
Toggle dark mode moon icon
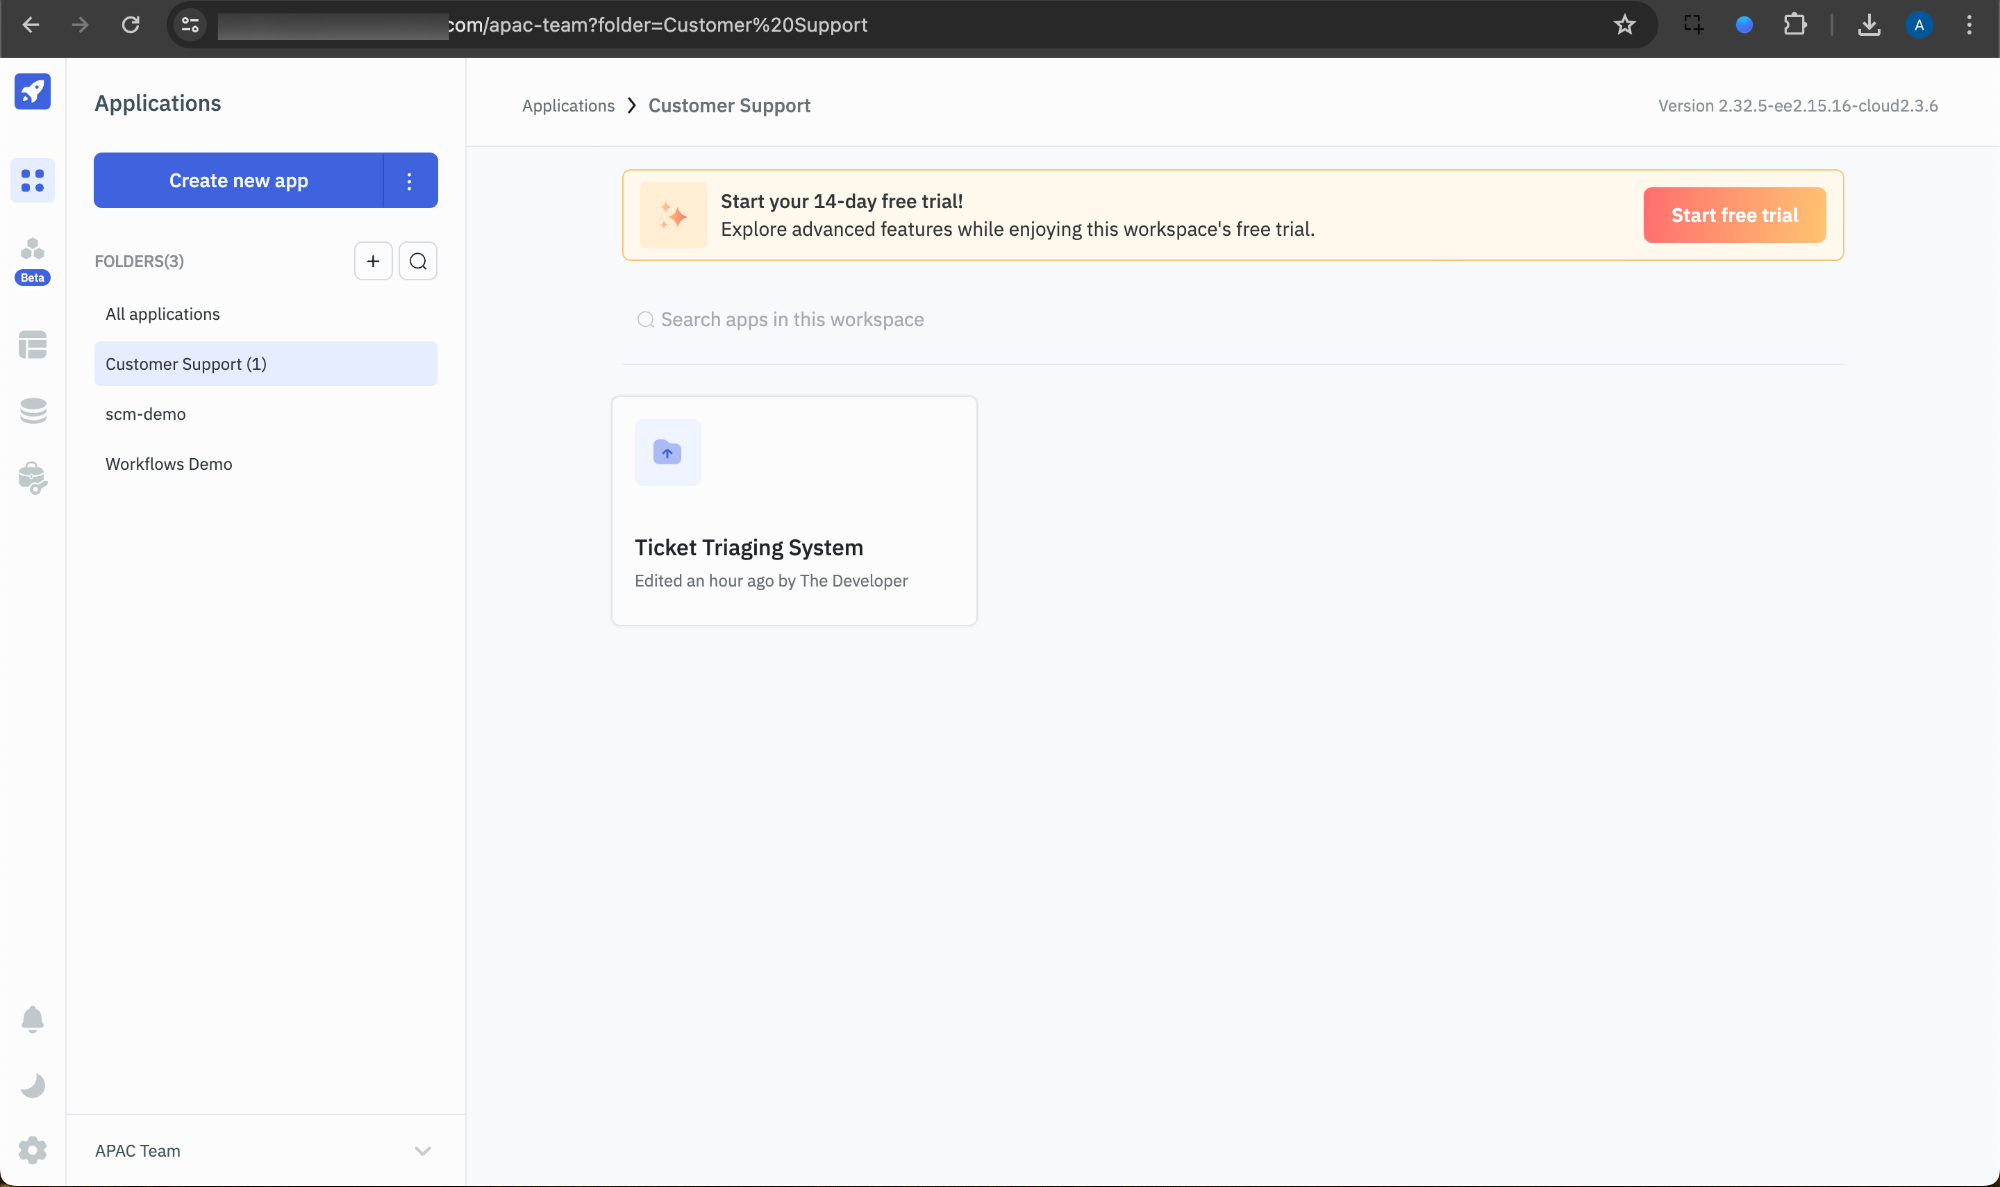[x=33, y=1085]
